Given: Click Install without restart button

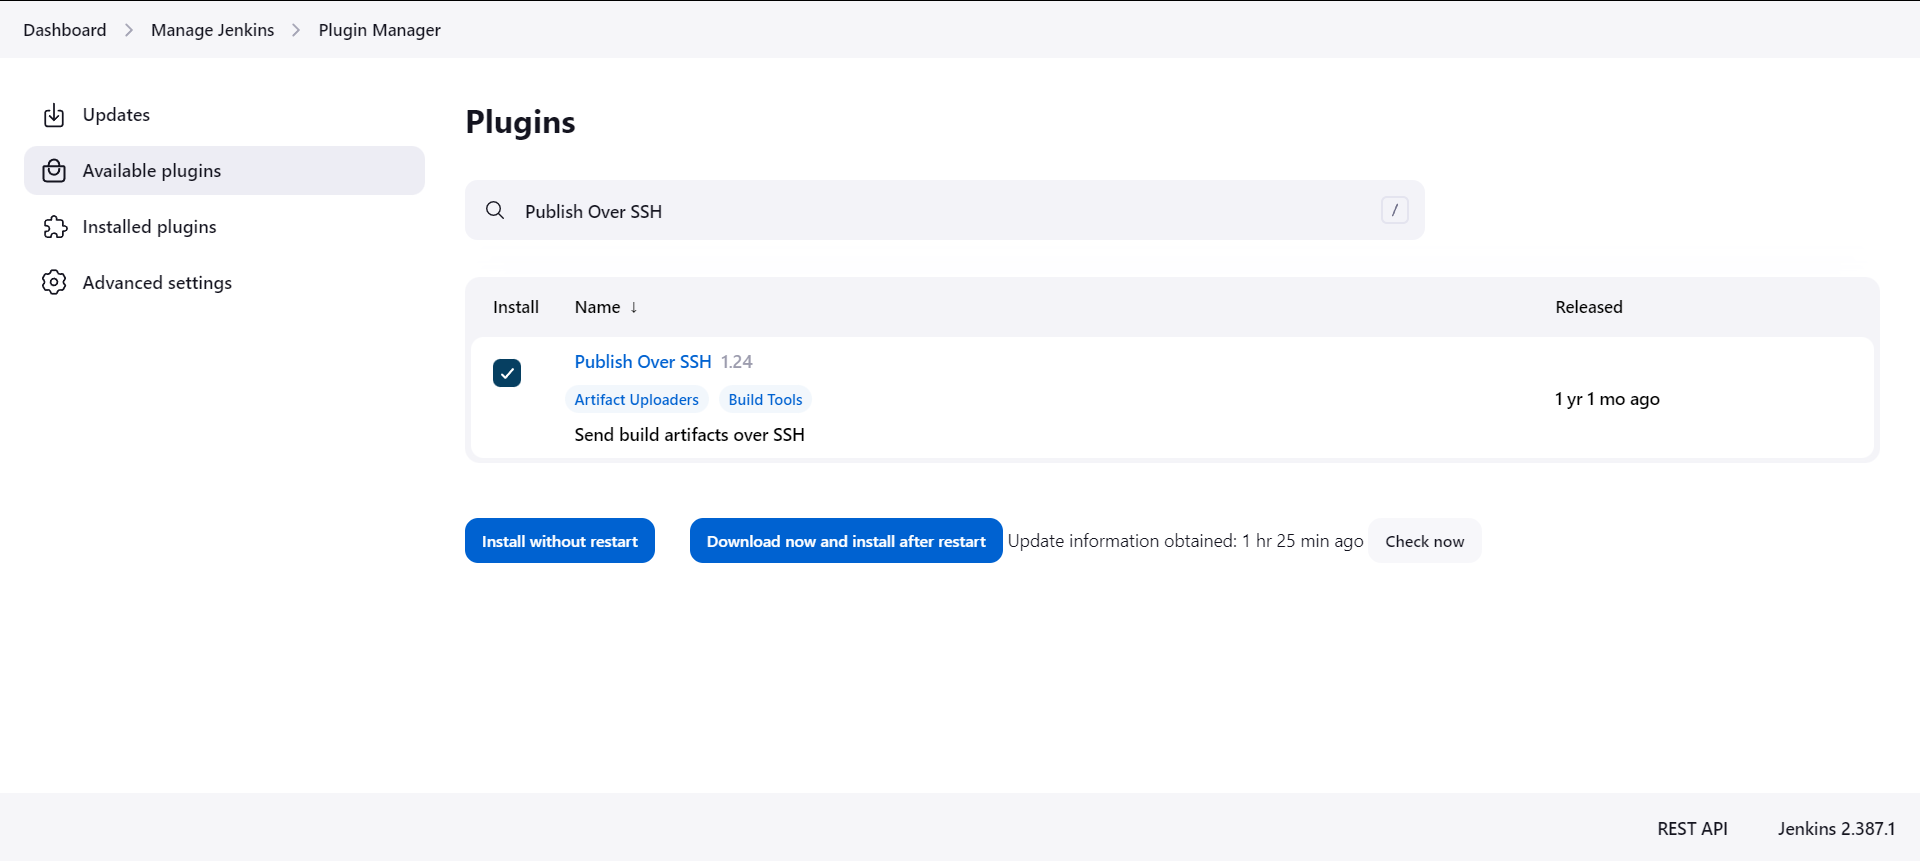Looking at the screenshot, I should click(560, 541).
